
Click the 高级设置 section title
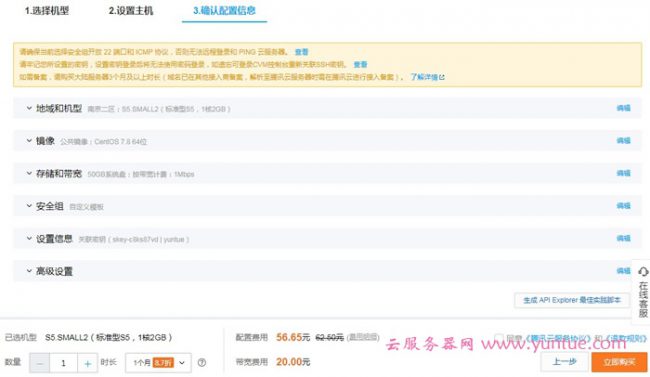click(x=54, y=271)
